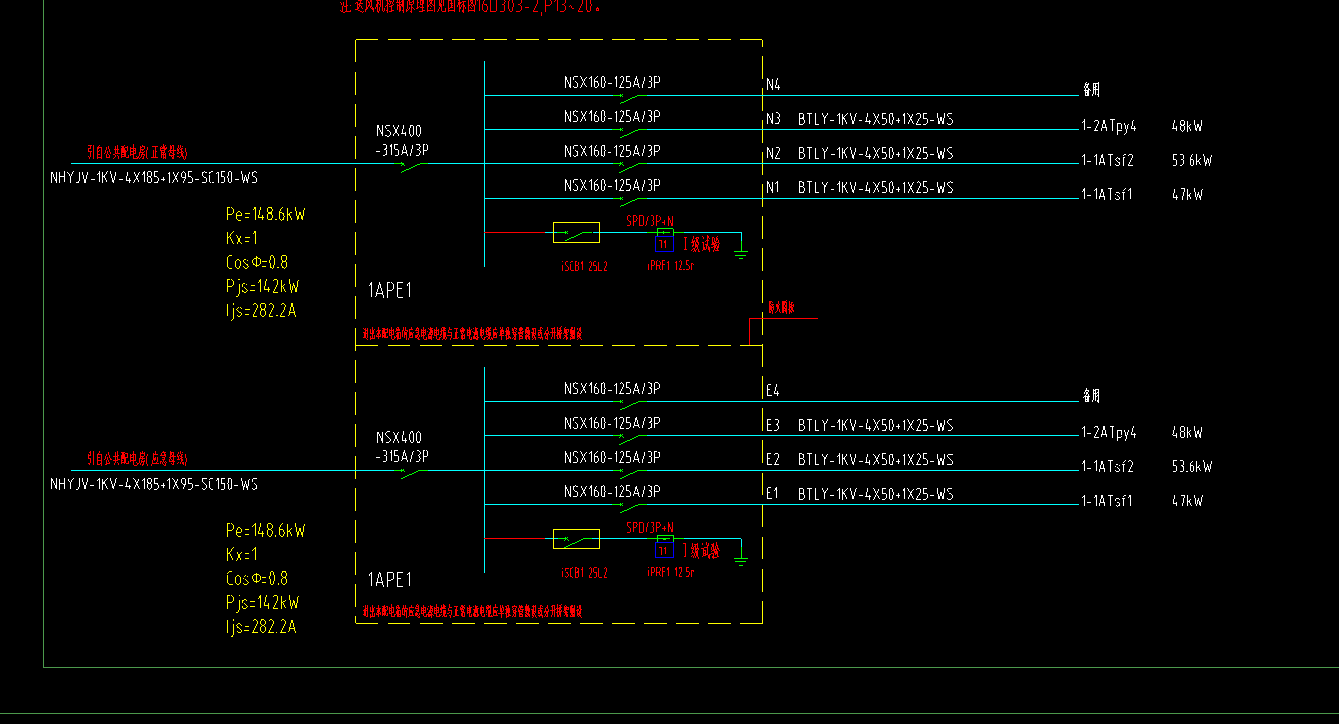Select NSX160-125A/3P text on the N2 line
The width and height of the screenshot is (1339, 724).
click(x=612, y=152)
